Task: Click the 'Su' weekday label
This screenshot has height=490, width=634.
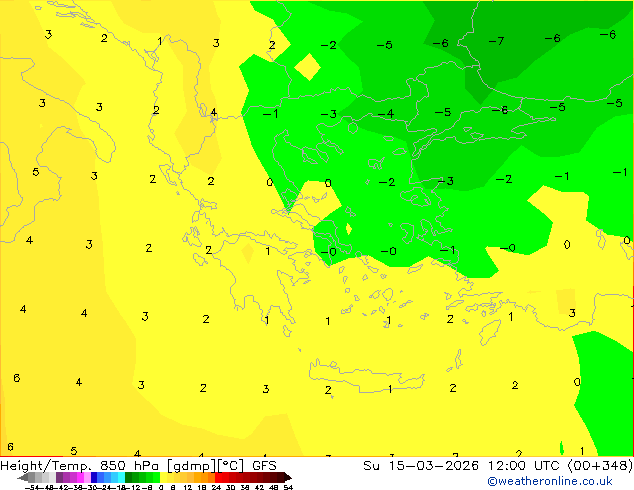Action: [x=371, y=466]
